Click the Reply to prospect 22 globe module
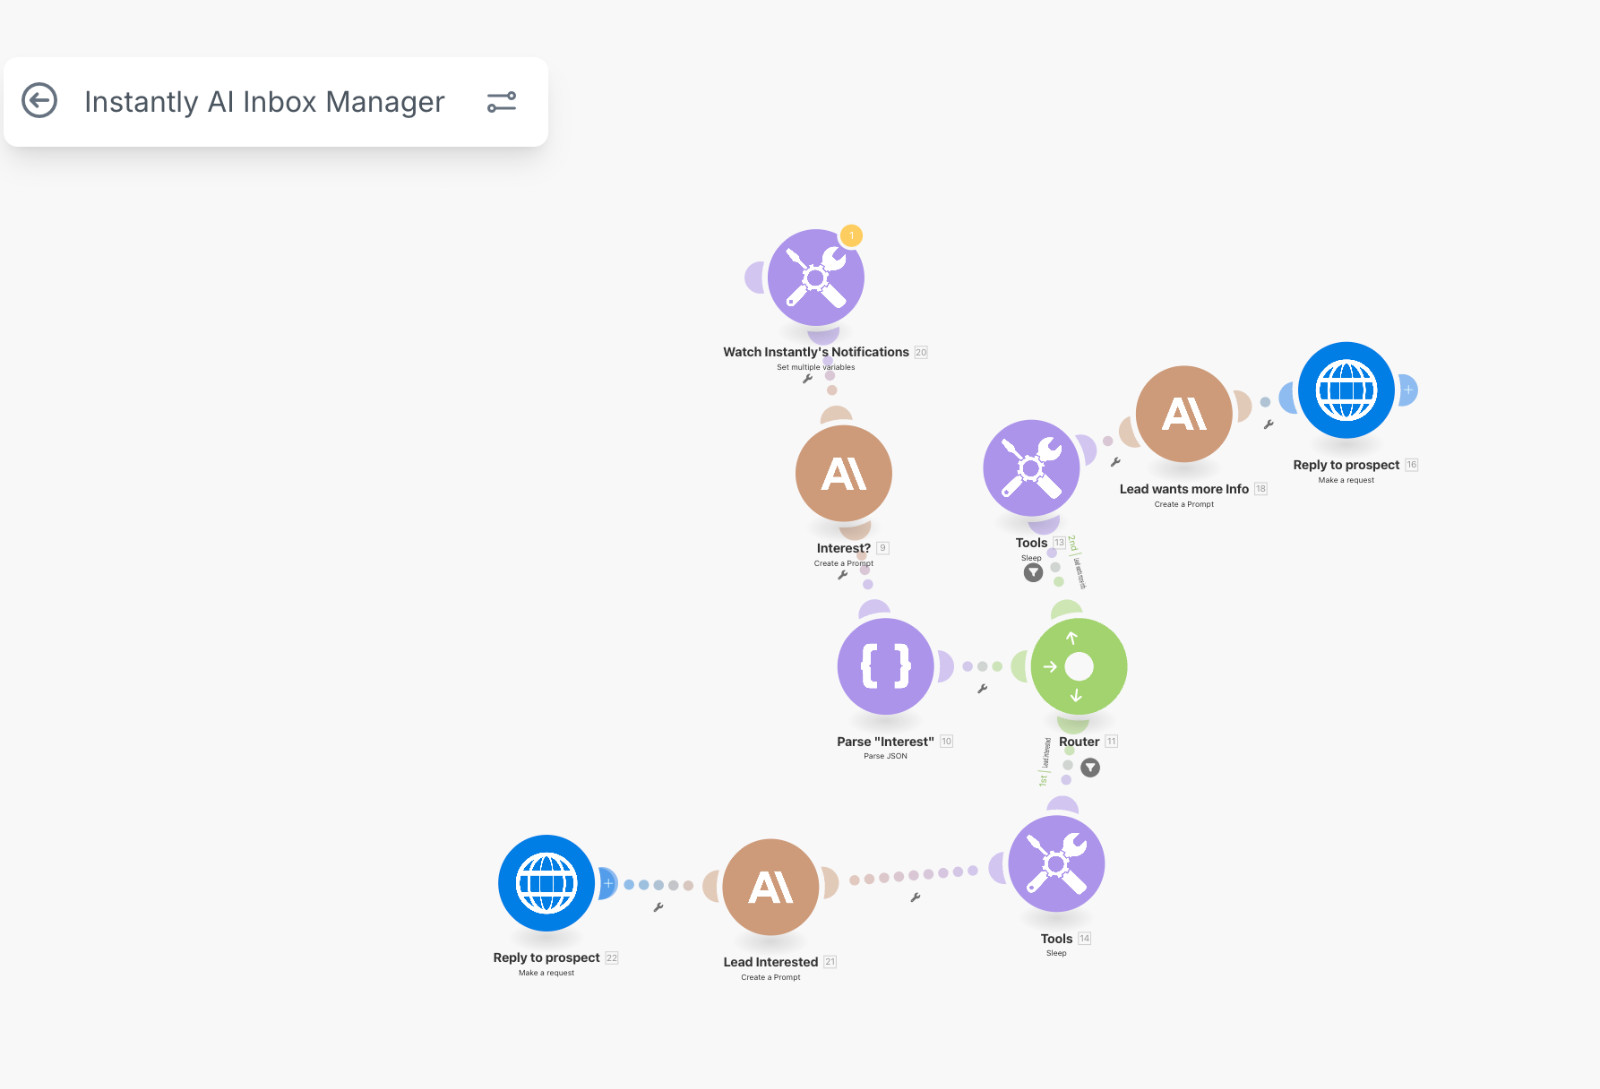This screenshot has width=1600, height=1089. (x=546, y=882)
